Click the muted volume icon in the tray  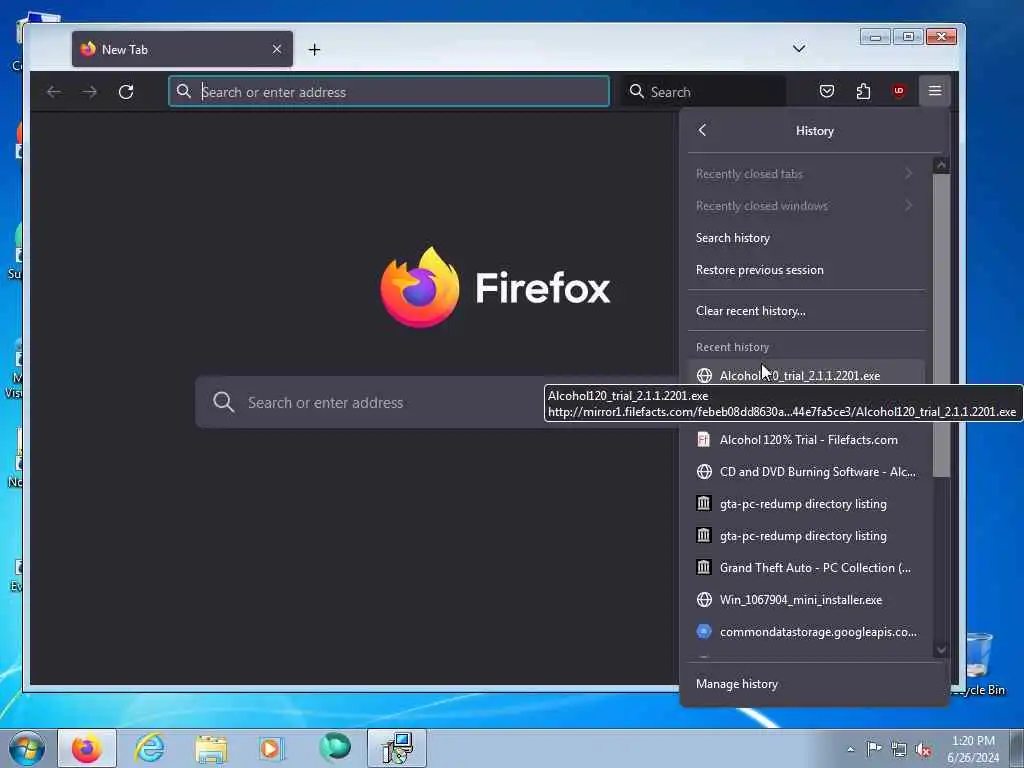[923, 749]
